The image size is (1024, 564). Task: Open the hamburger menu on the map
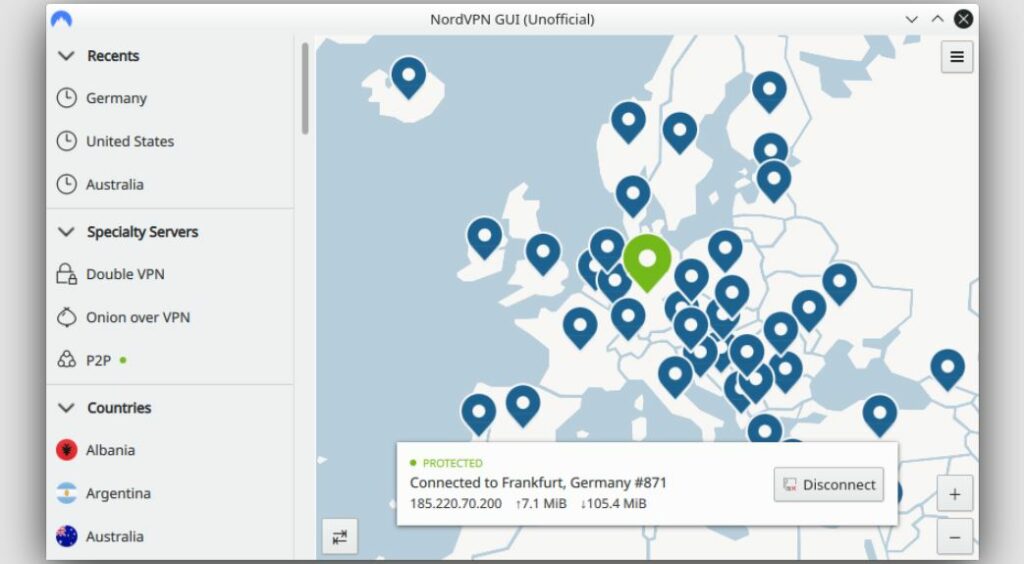point(957,57)
